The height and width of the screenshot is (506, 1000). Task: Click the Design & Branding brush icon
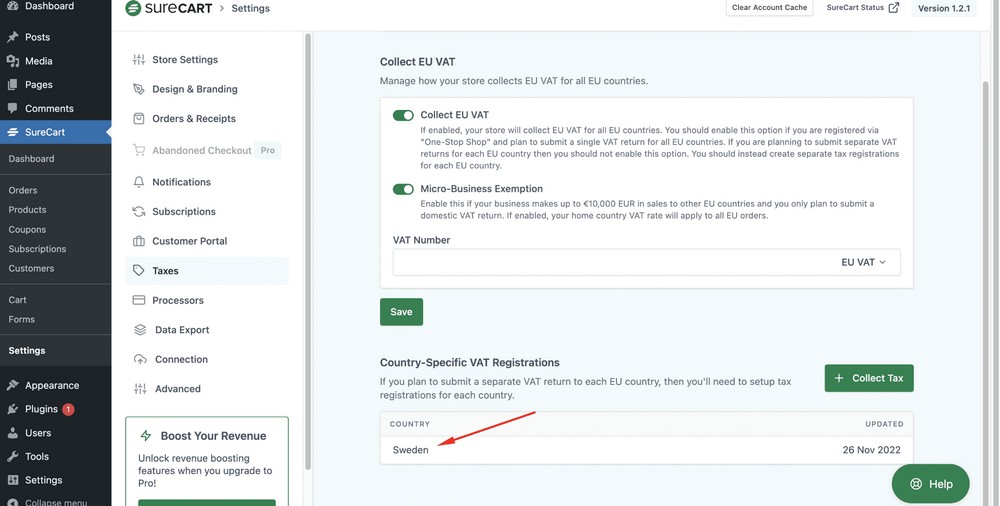[139, 89]
